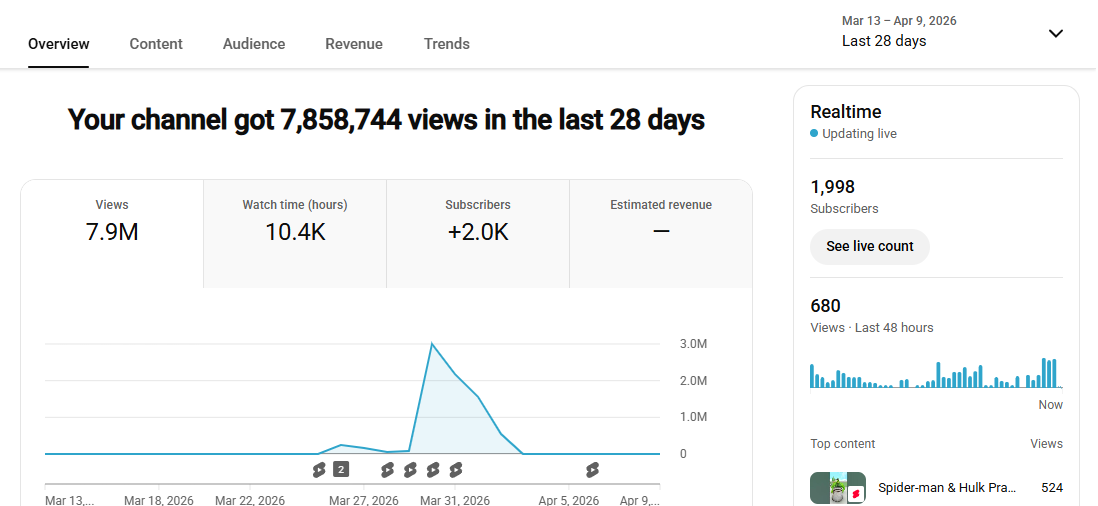Click the leftmost Shorts marker under the chart
1098x506 pixels.
click(x=319, y=469)
